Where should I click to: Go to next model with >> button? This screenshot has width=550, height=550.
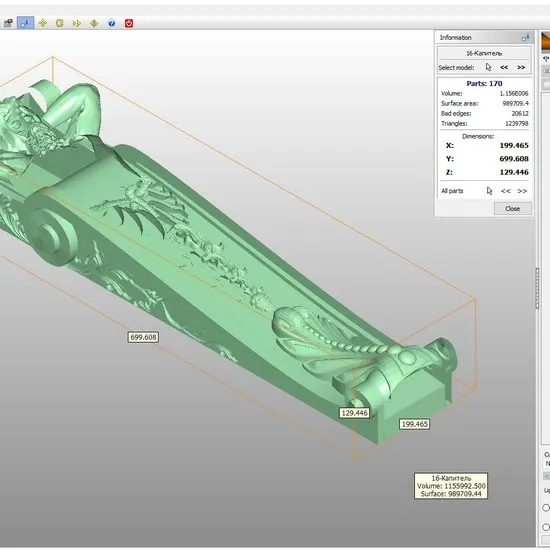521,67
